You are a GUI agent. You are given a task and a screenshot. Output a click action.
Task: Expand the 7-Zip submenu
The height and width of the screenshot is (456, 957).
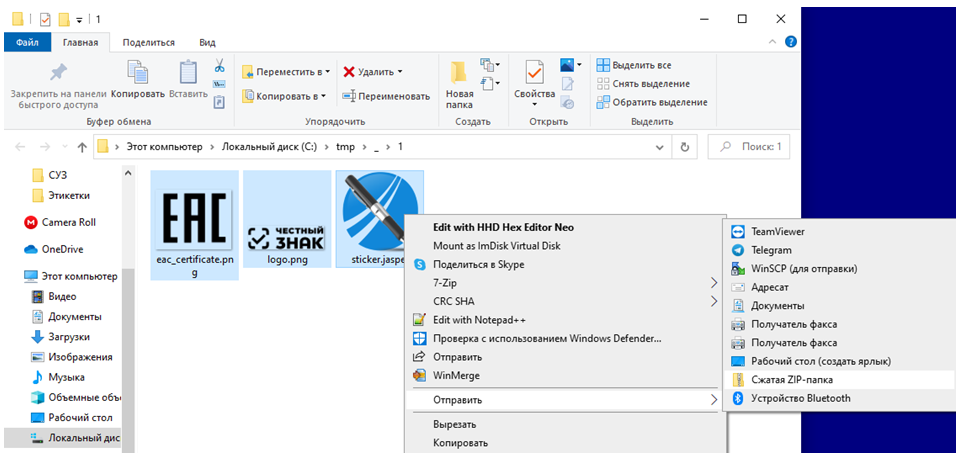714,283
